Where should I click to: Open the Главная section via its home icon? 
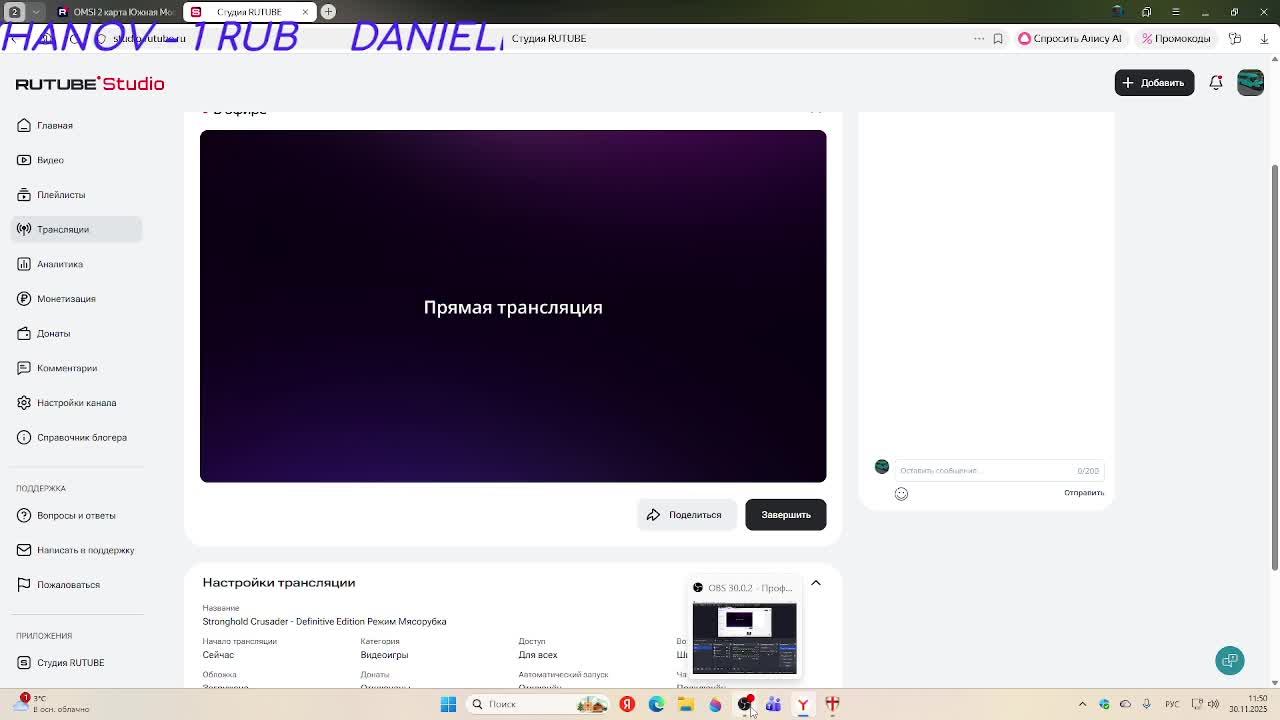click(23, 125)
